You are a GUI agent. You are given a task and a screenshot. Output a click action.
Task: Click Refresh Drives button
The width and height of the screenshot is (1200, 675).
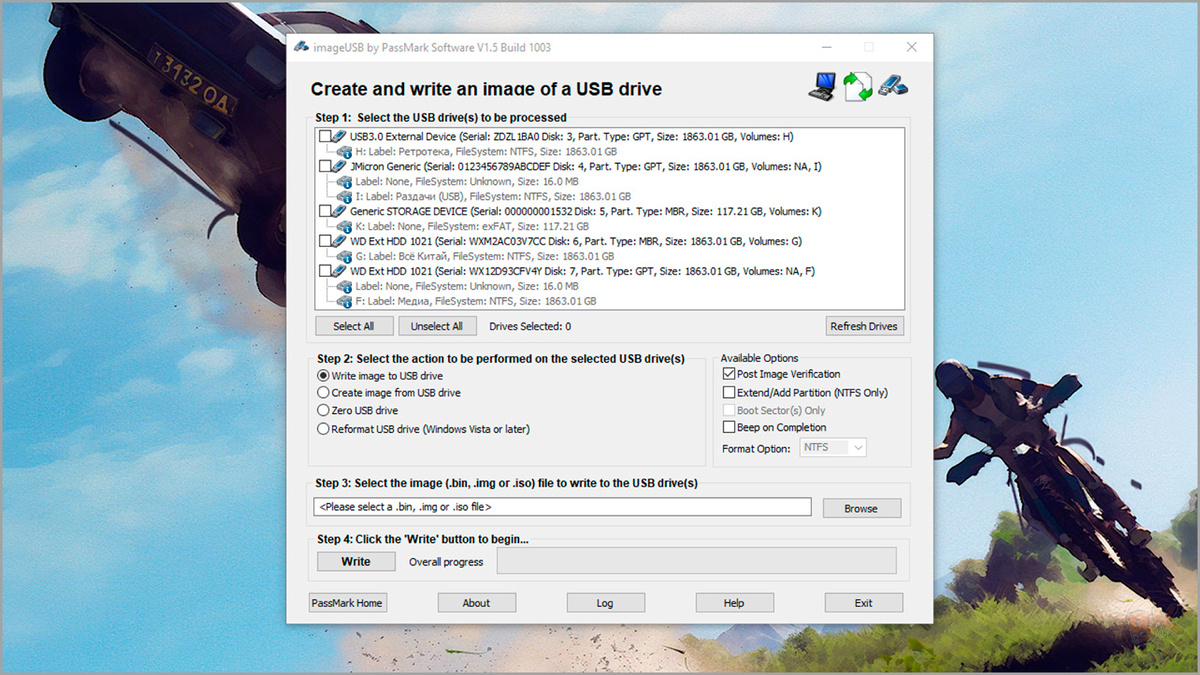click(864, 326)
